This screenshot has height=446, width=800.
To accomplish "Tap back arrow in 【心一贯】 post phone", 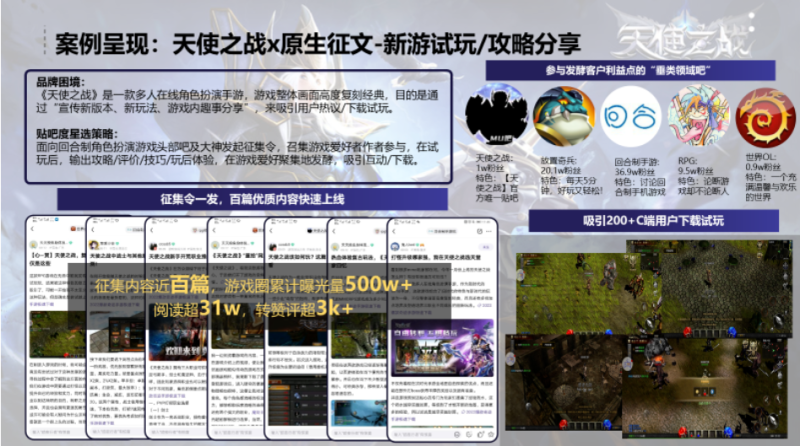I will [33, 230].
